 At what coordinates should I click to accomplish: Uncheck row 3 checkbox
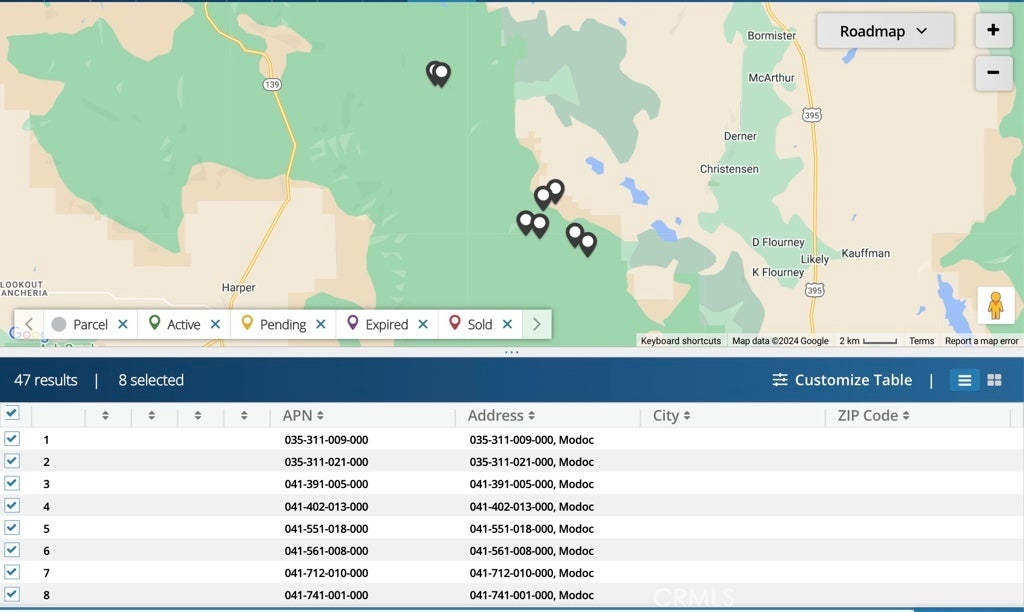[12, 483]
